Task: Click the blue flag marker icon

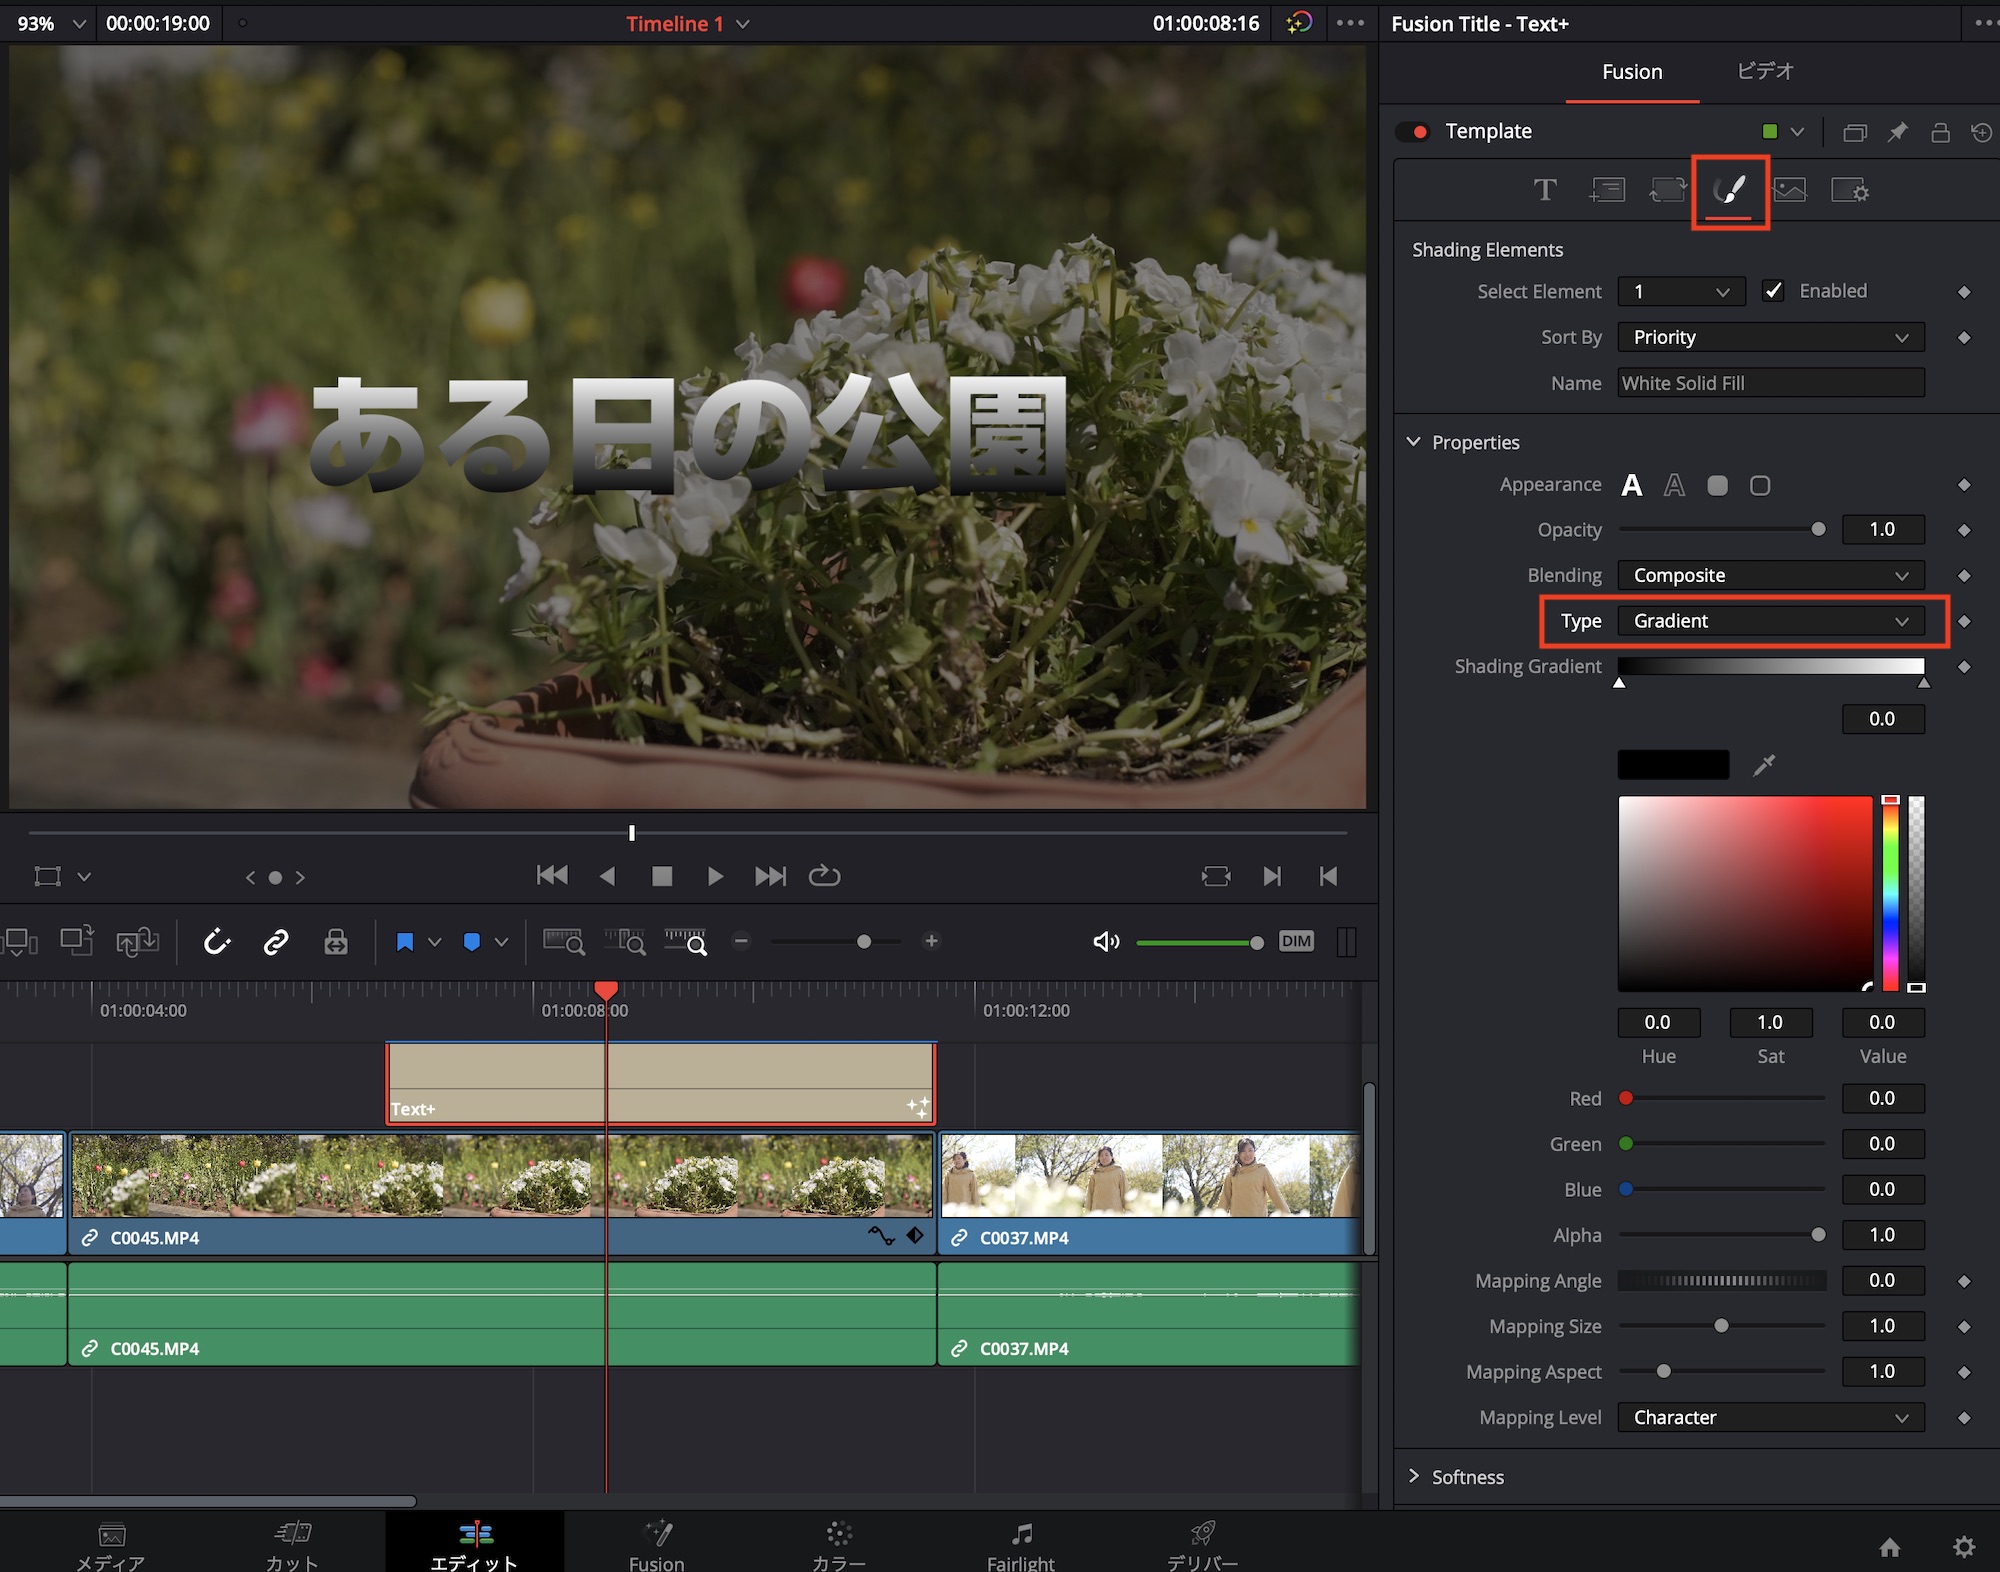Action: (x=405, y=941)
